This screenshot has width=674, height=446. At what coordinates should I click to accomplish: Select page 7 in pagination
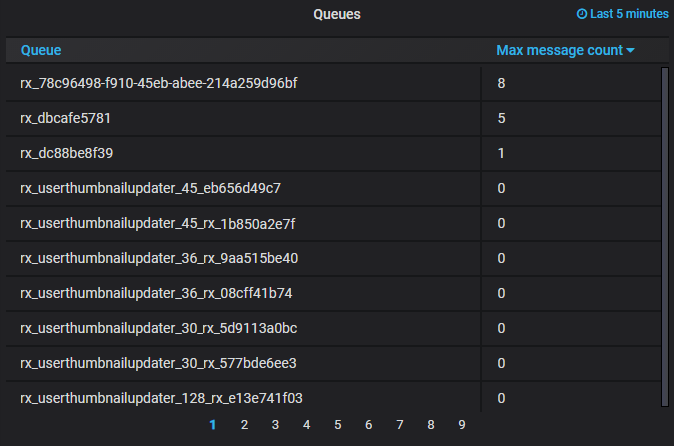pyautogui.click(x=399, y=425)
